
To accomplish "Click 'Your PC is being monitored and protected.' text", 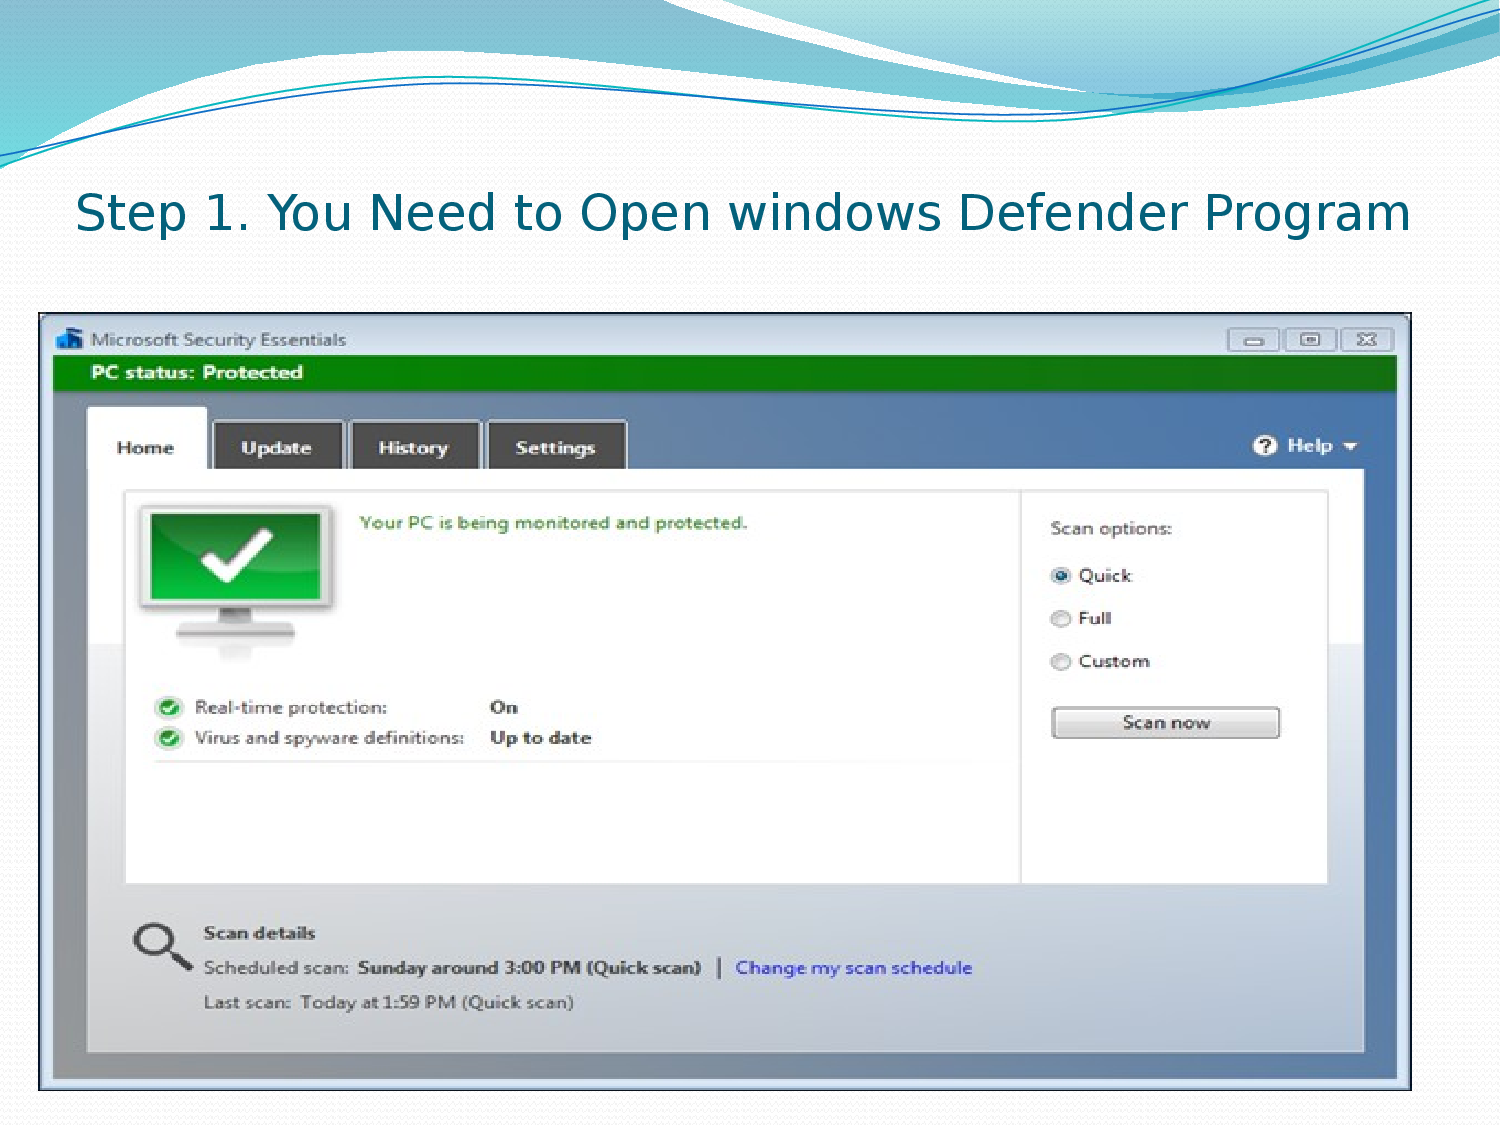I will [x=553, y=523].
